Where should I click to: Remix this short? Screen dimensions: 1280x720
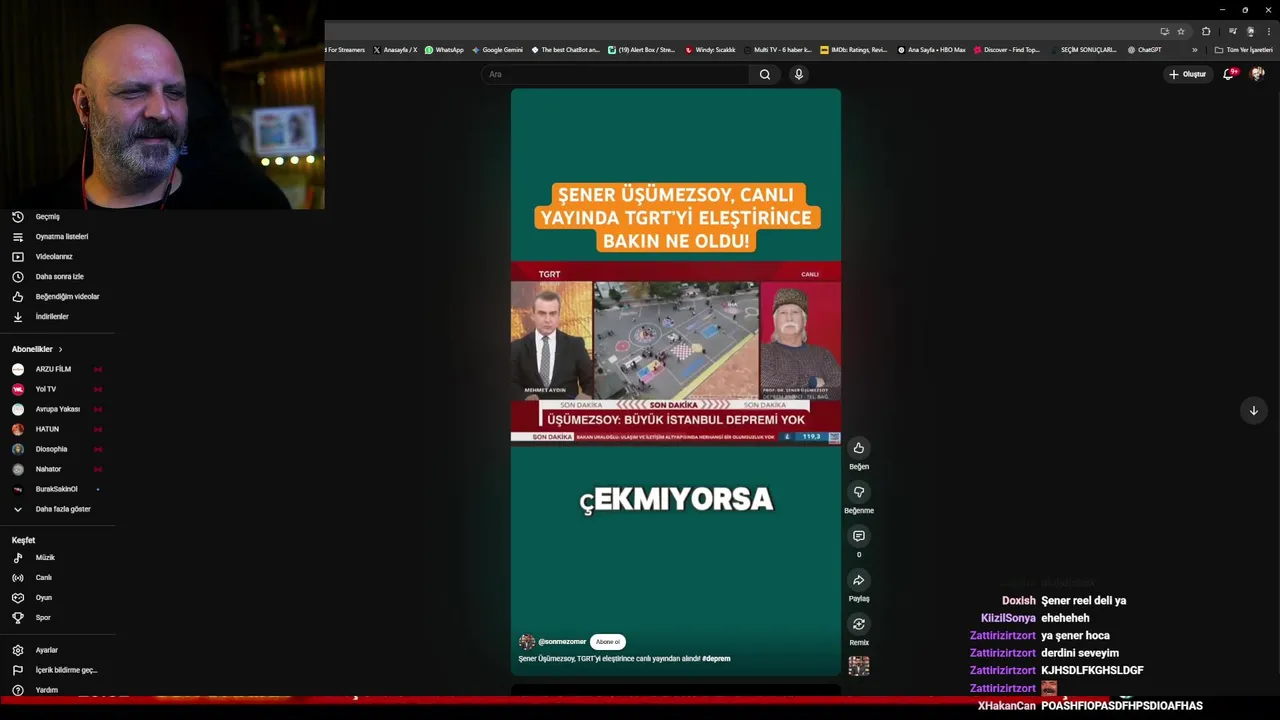point(858,624)
